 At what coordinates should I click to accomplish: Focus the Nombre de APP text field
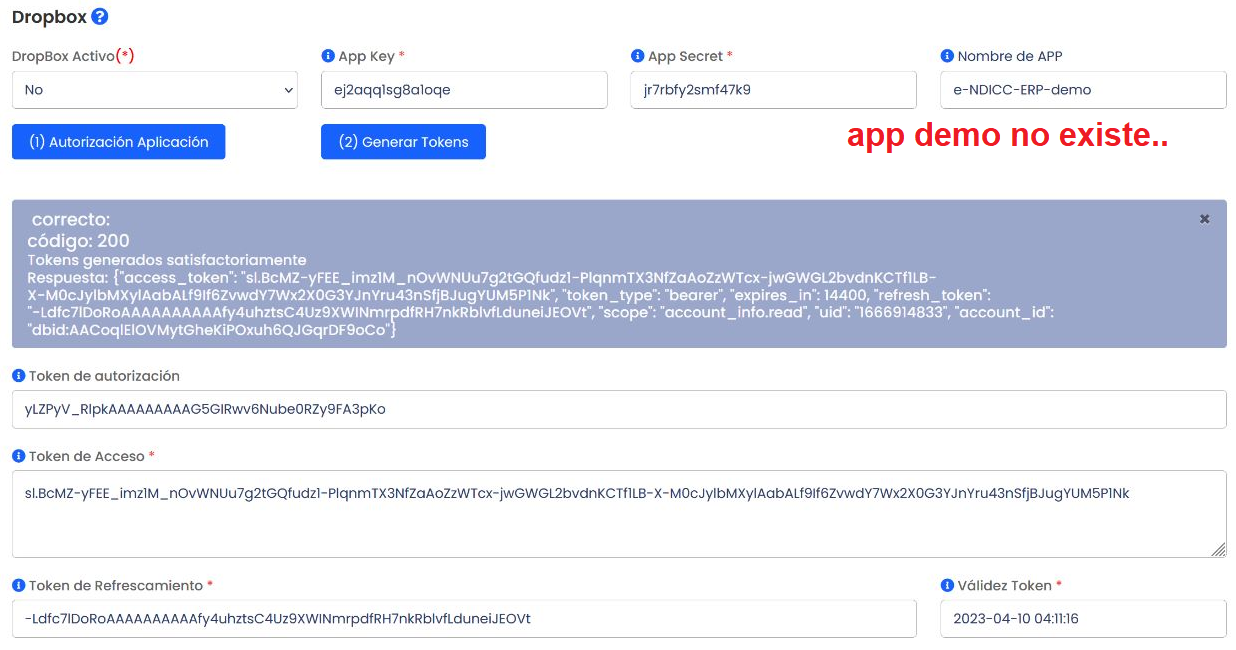point(1082,90)
